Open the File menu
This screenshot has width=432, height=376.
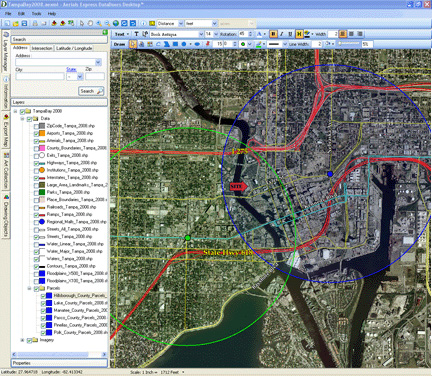point(8,14)
